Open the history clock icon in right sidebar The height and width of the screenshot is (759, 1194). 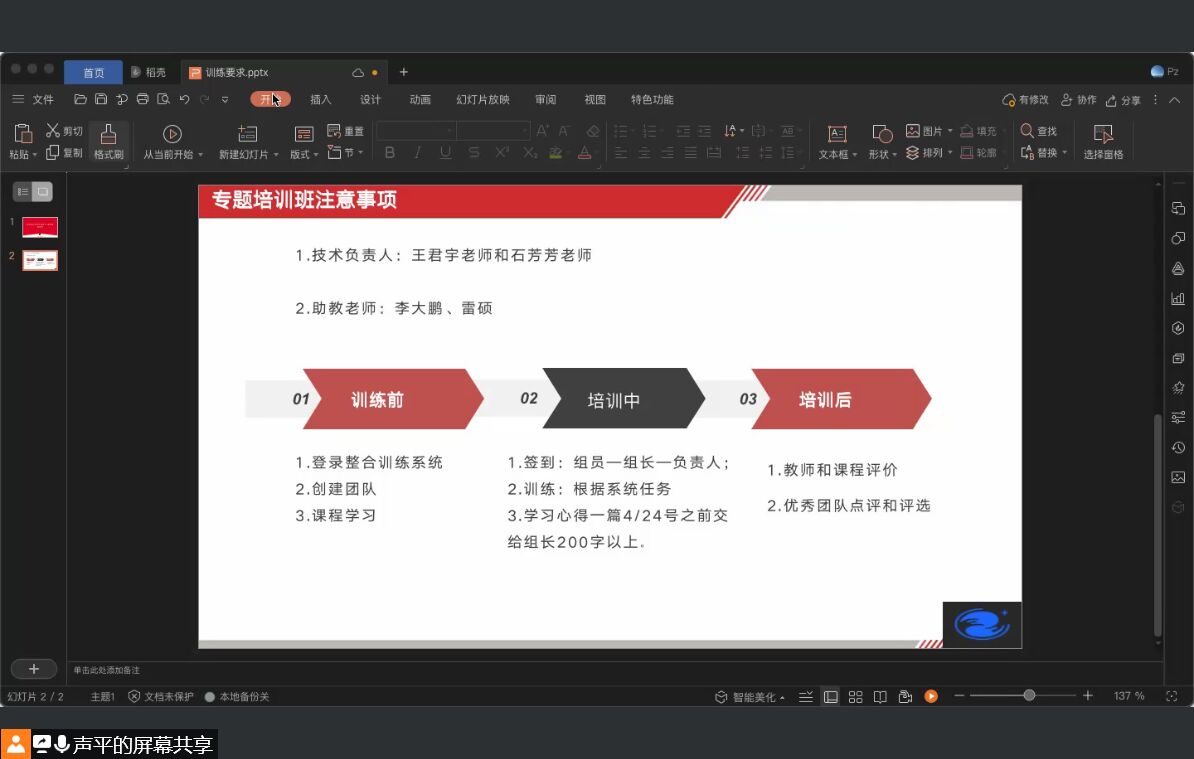tap(1178, 448)
